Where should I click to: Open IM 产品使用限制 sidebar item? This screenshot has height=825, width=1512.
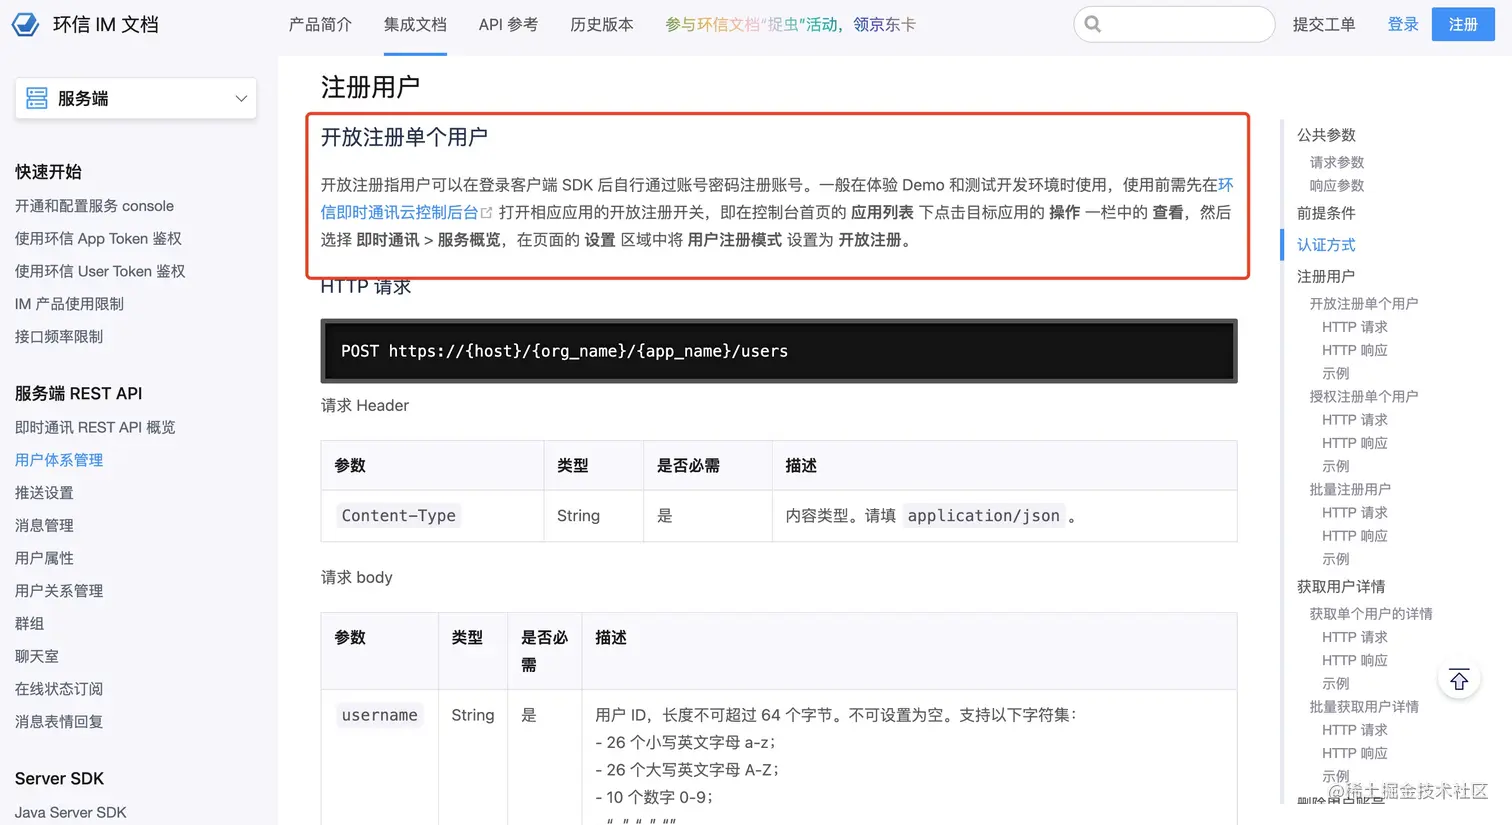coord(69,304)
